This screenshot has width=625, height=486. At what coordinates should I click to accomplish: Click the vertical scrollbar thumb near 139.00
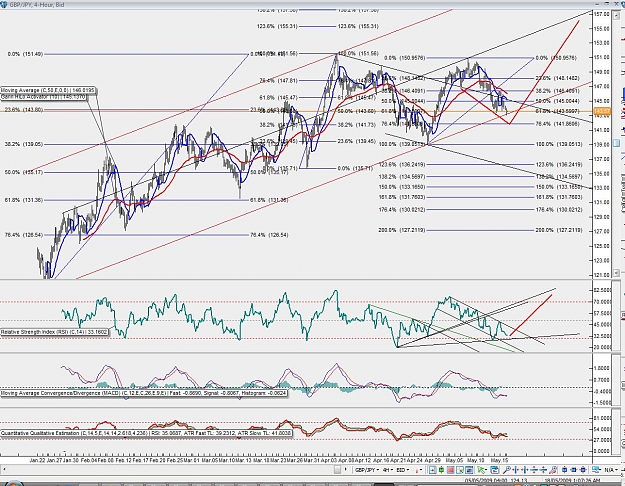tap(616, 143)
